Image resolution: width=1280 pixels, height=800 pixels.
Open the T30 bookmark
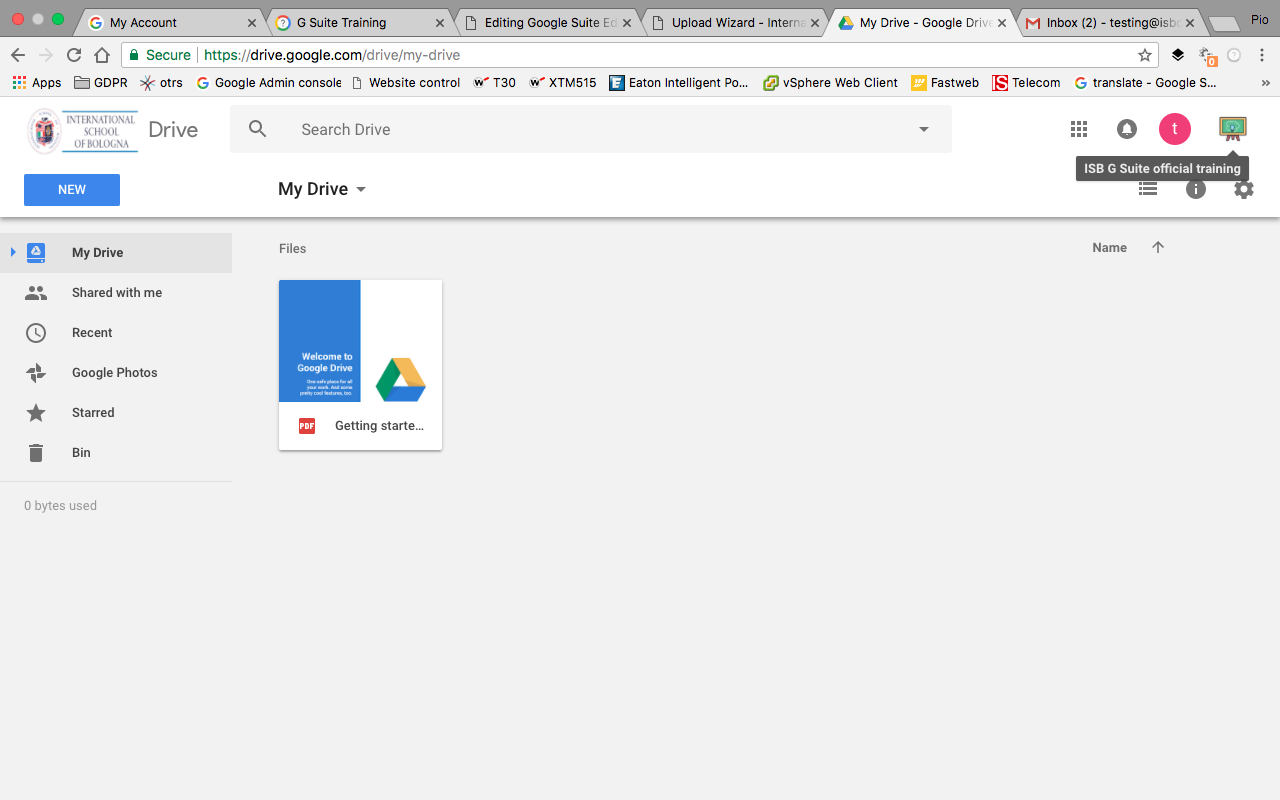[x=494, y=83]
